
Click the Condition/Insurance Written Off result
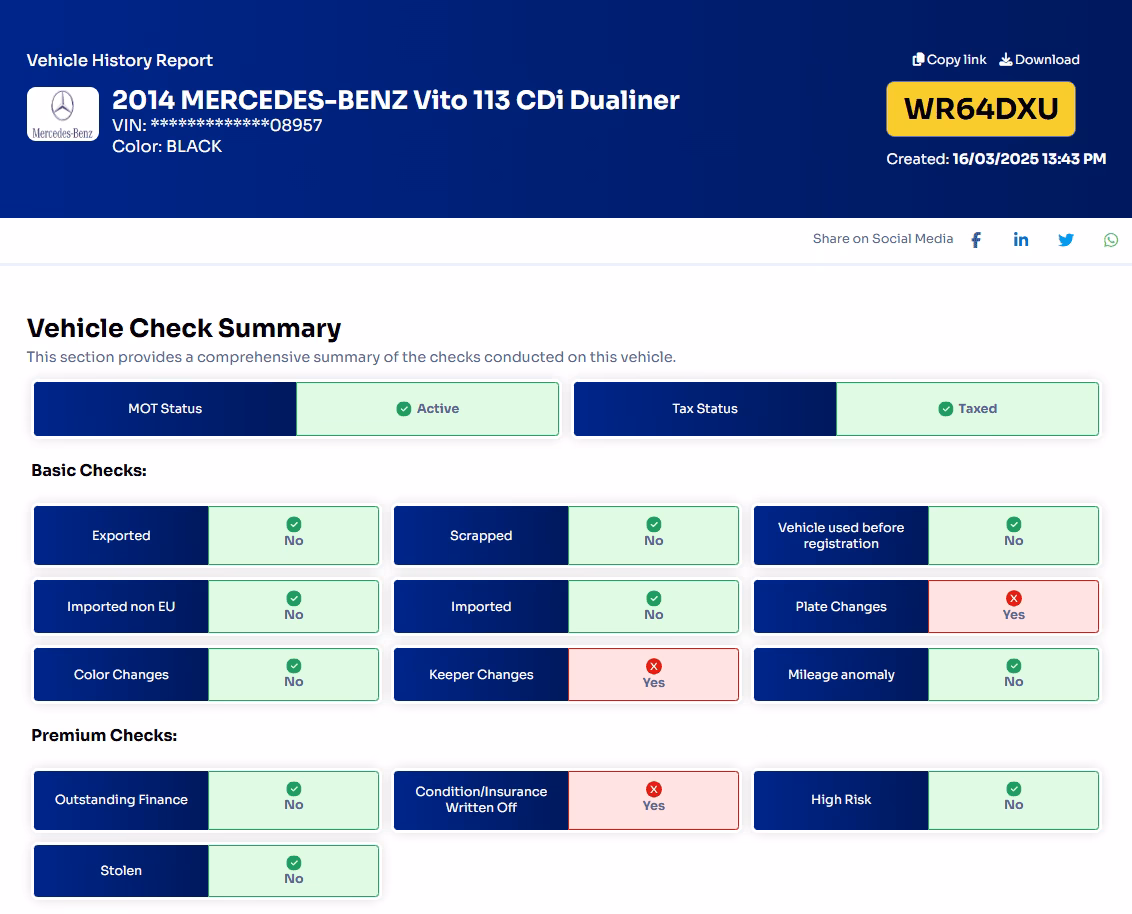point(653,798)
